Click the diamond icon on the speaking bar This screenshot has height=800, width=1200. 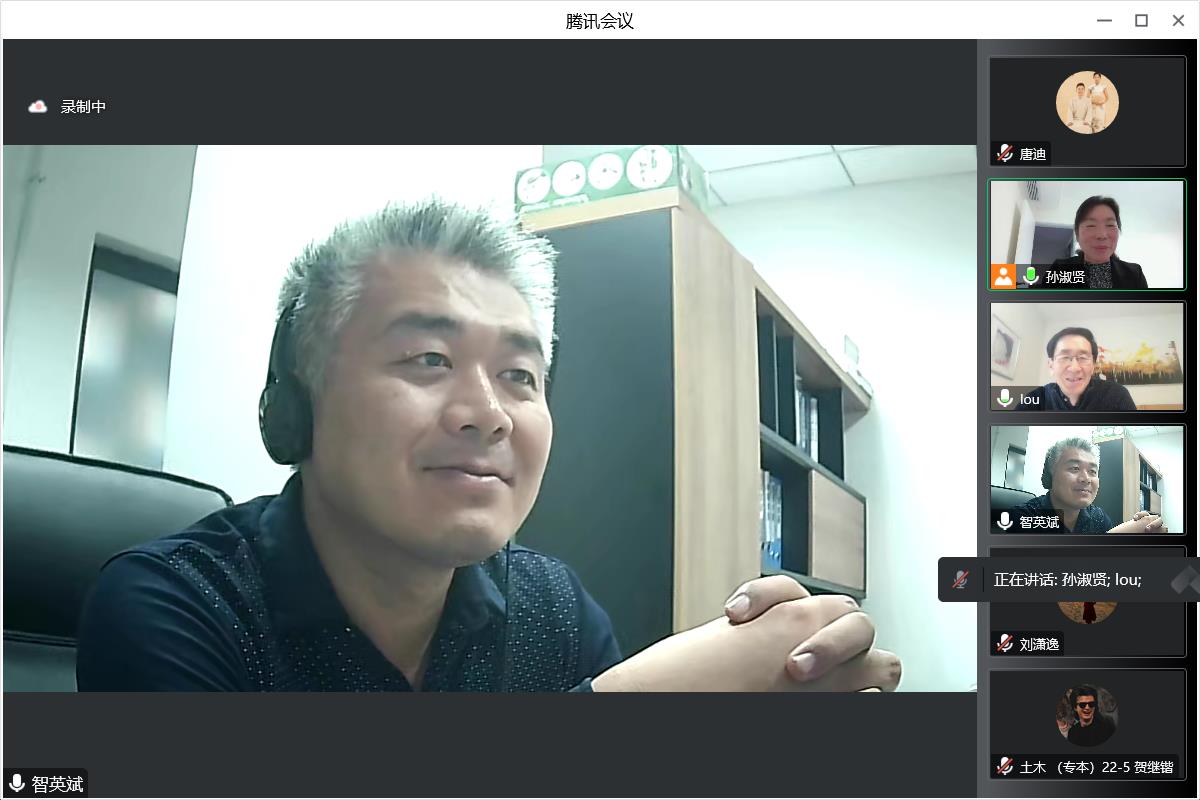coord(1185,580)
